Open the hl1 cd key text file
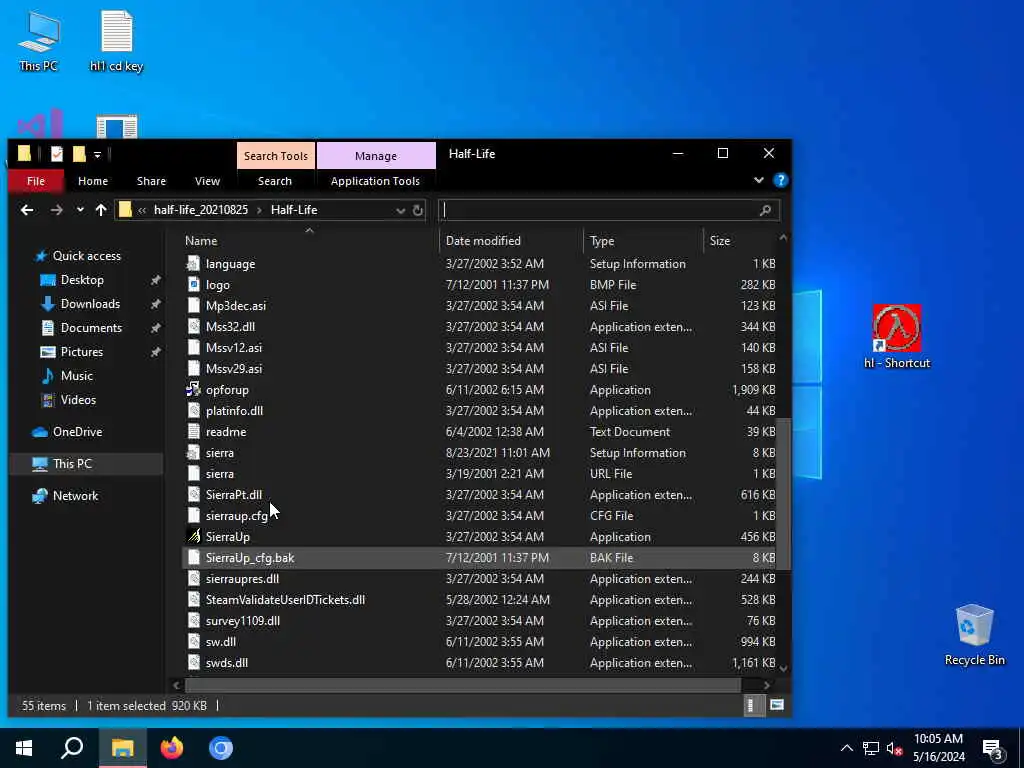1024x768 pixels. 116,41
